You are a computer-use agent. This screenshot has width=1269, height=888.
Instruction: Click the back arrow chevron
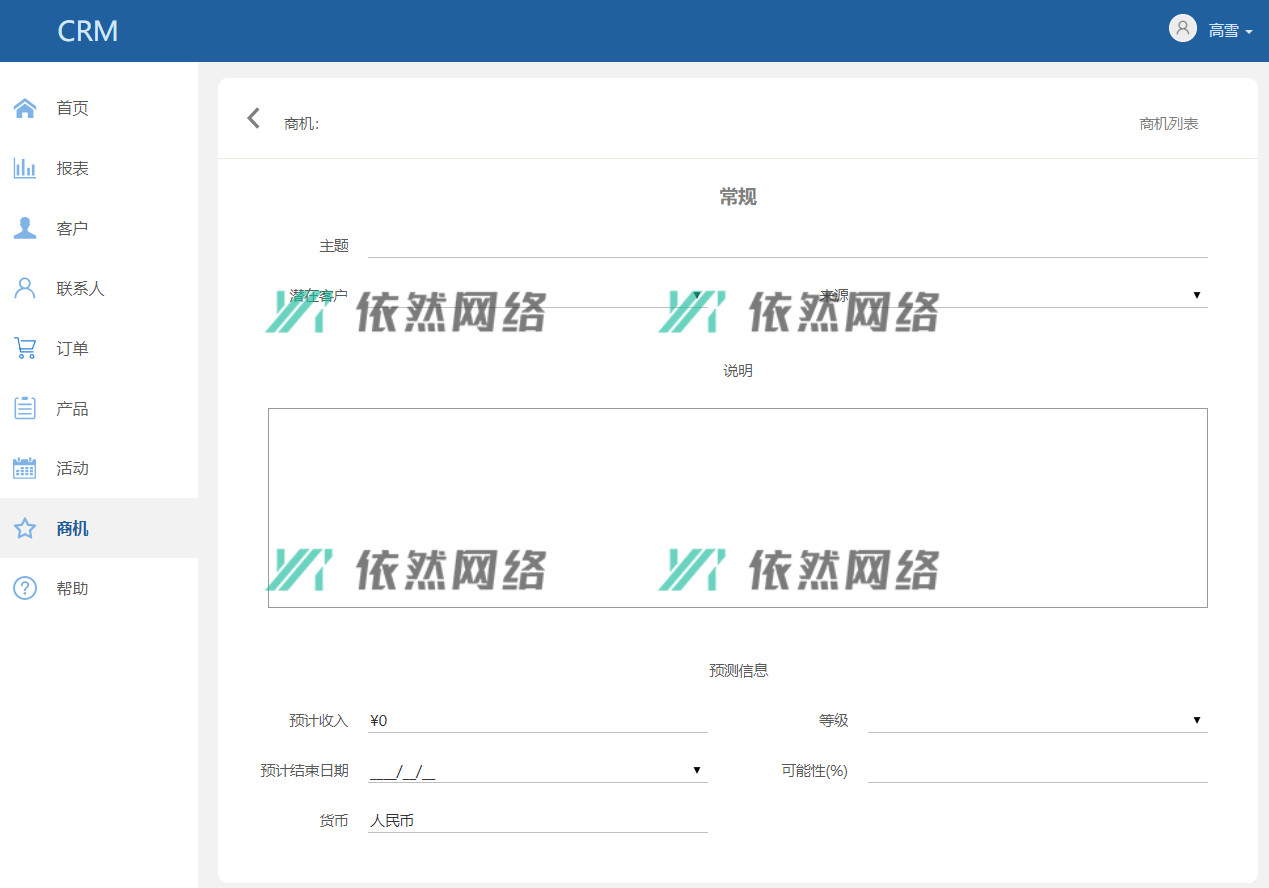point(253,119)
